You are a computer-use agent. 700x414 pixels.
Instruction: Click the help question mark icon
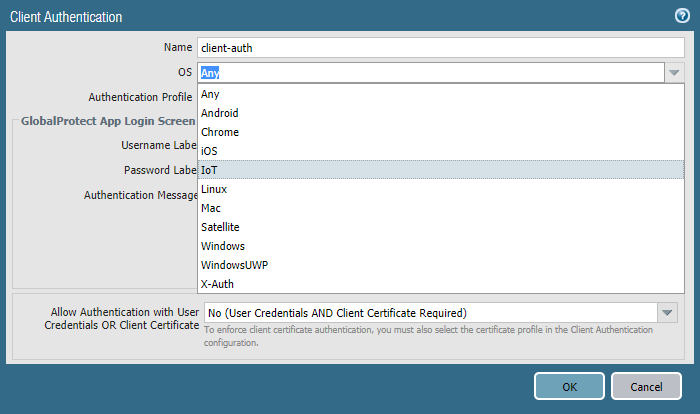coord(682,16)
